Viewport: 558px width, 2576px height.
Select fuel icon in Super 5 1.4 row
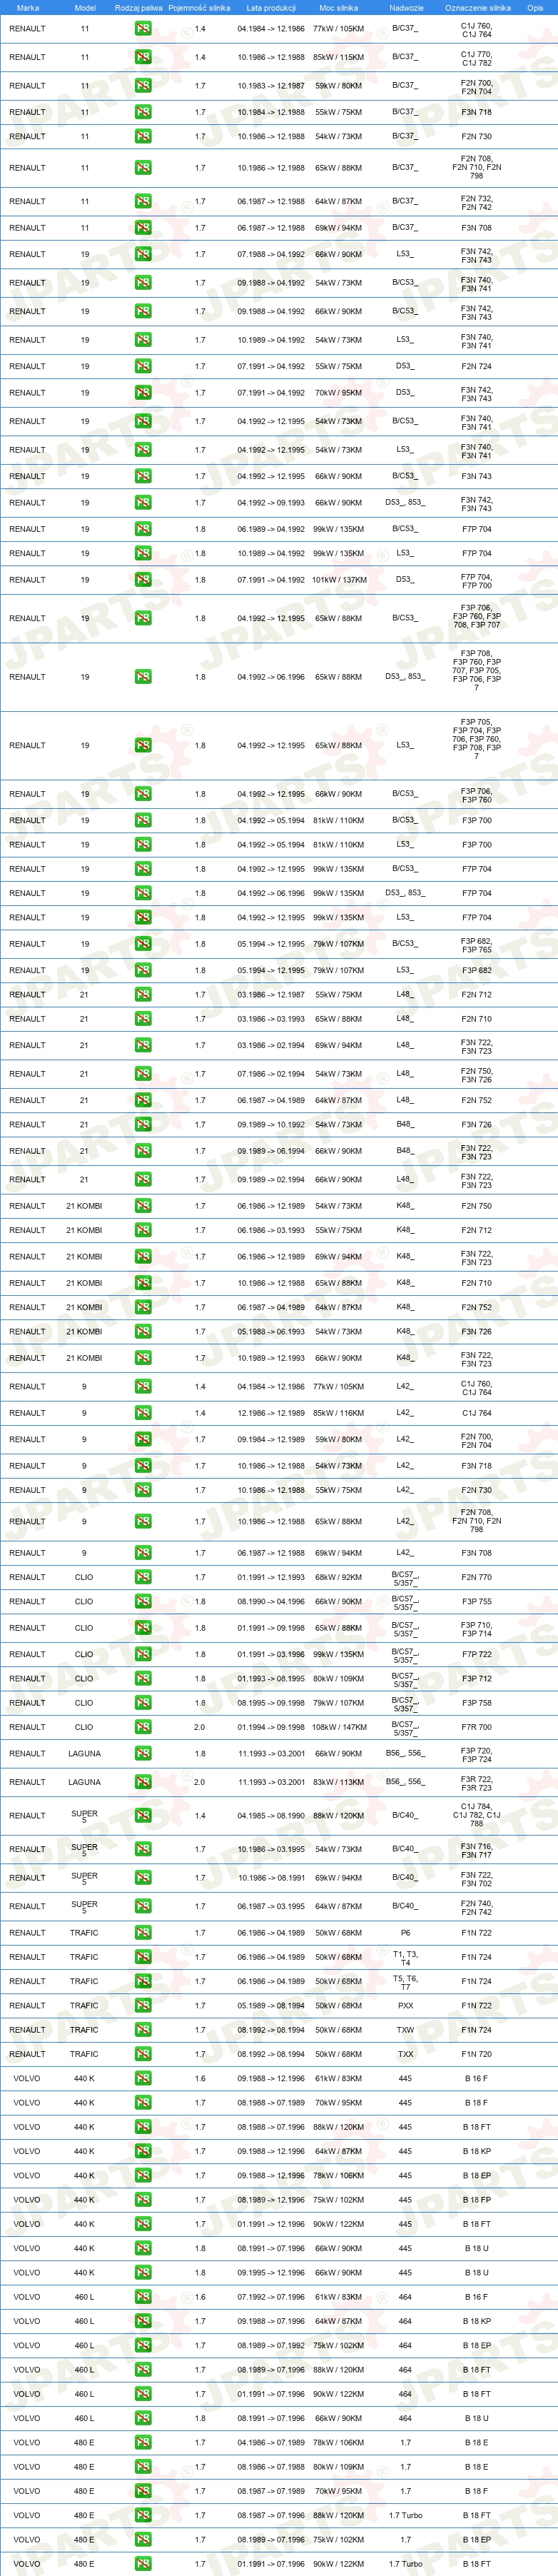[143, 1815]
